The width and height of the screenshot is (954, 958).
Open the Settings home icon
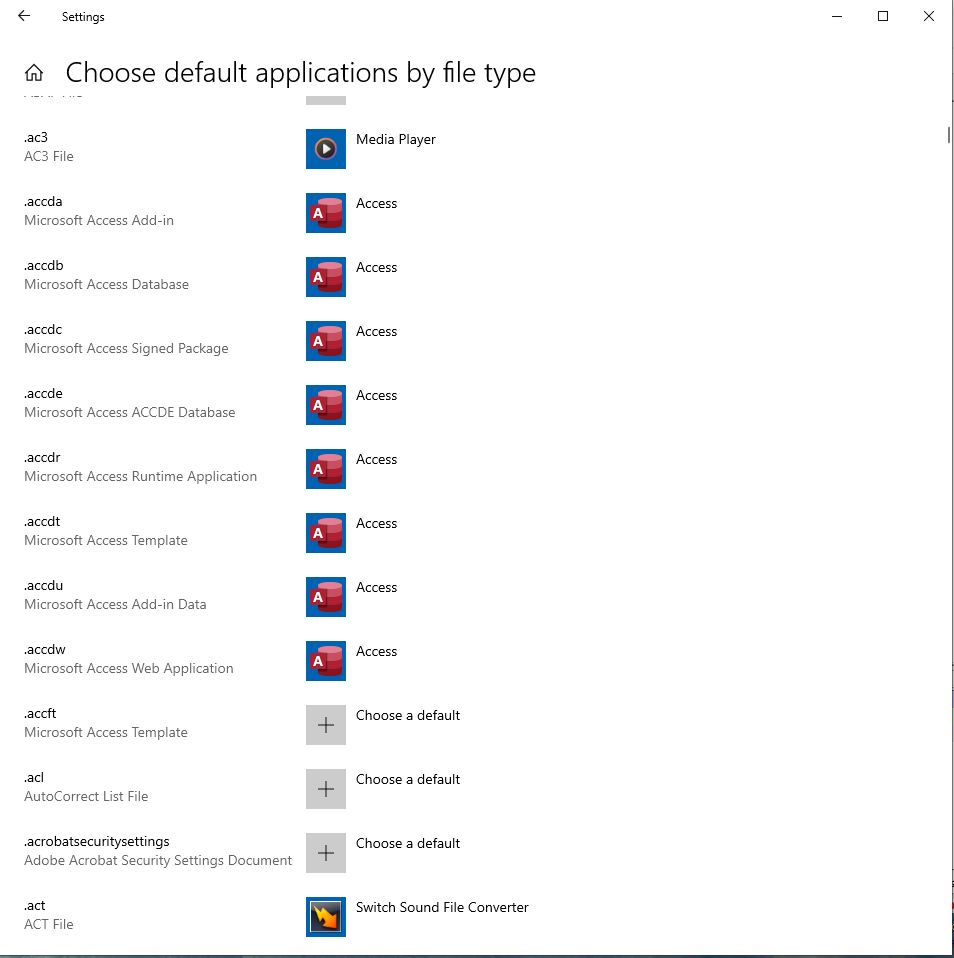tap(34, 73)
